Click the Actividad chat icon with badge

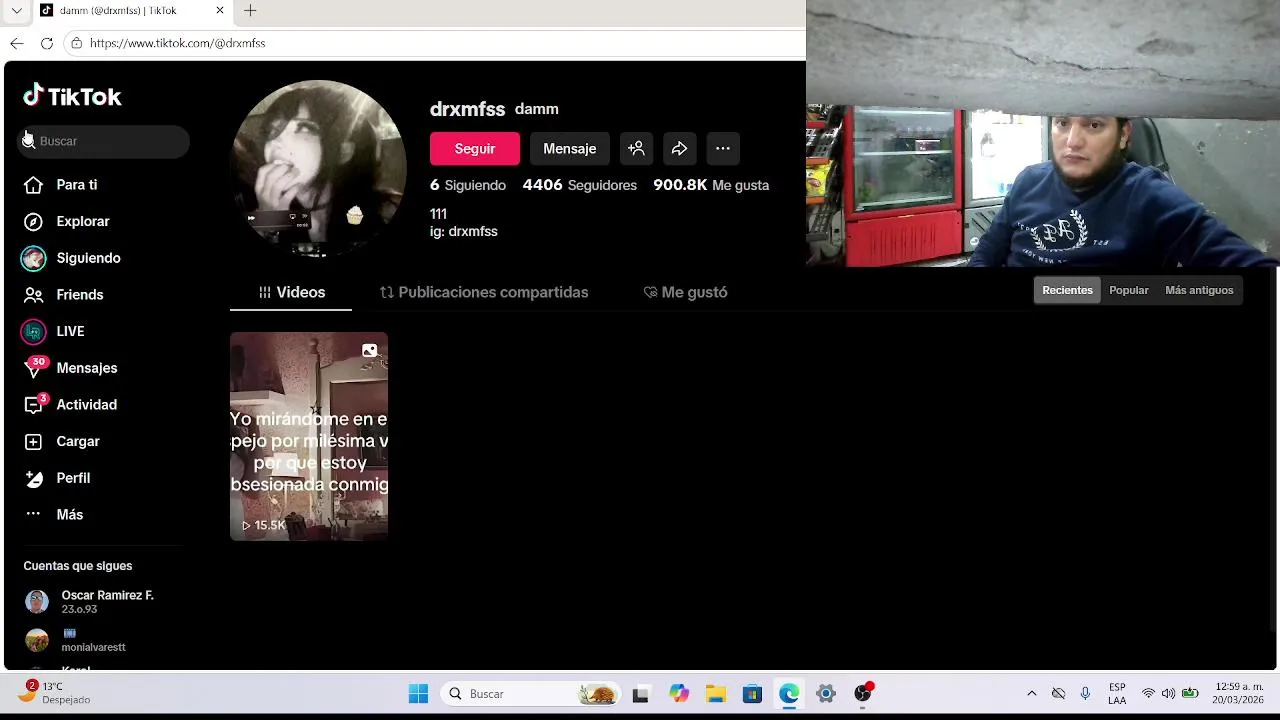(x=34, y=404)
